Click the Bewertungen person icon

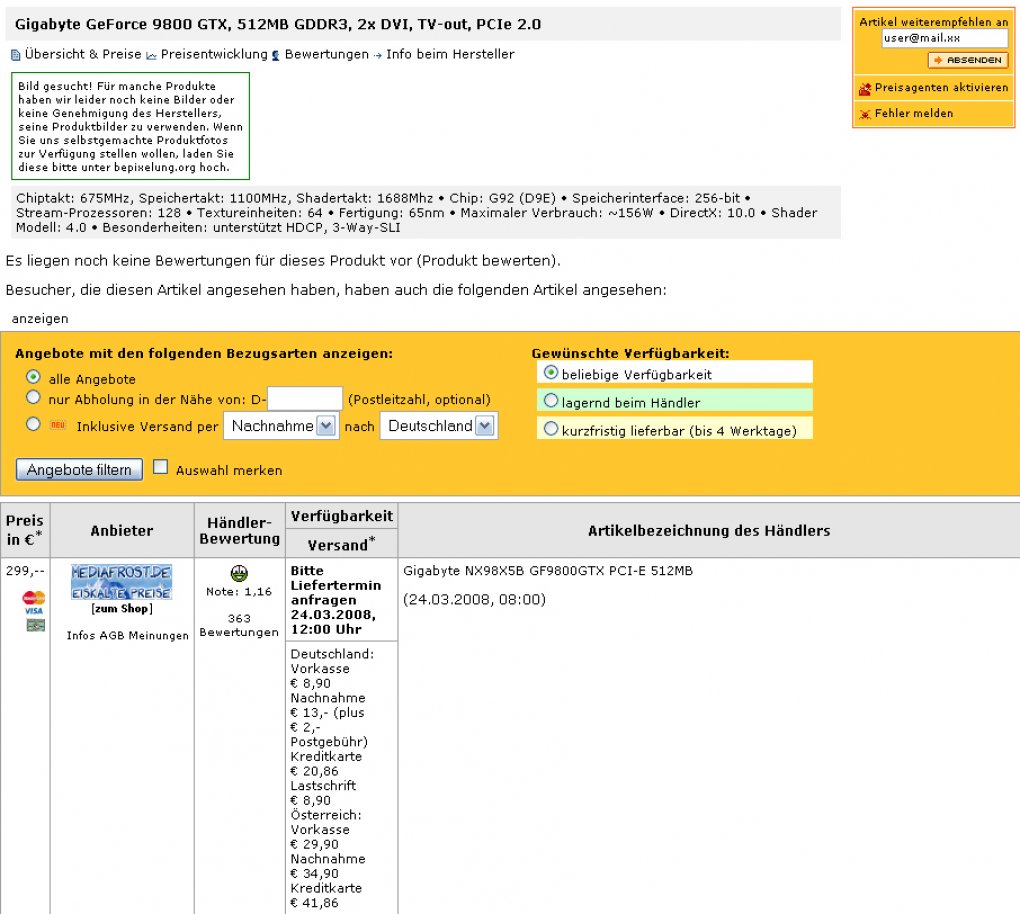click(276, 55)
